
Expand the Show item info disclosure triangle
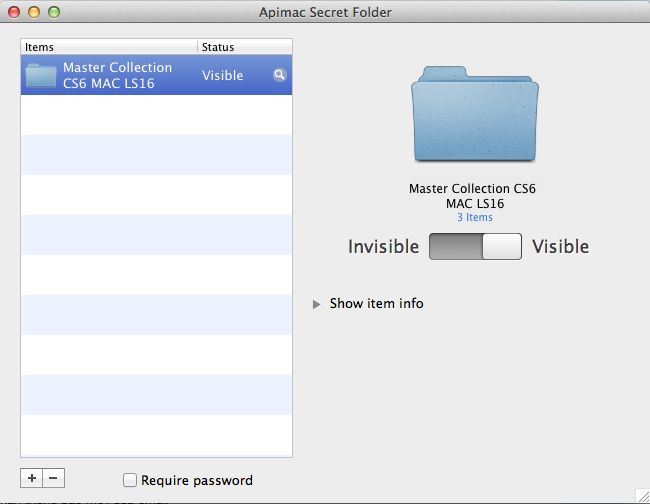317,304
